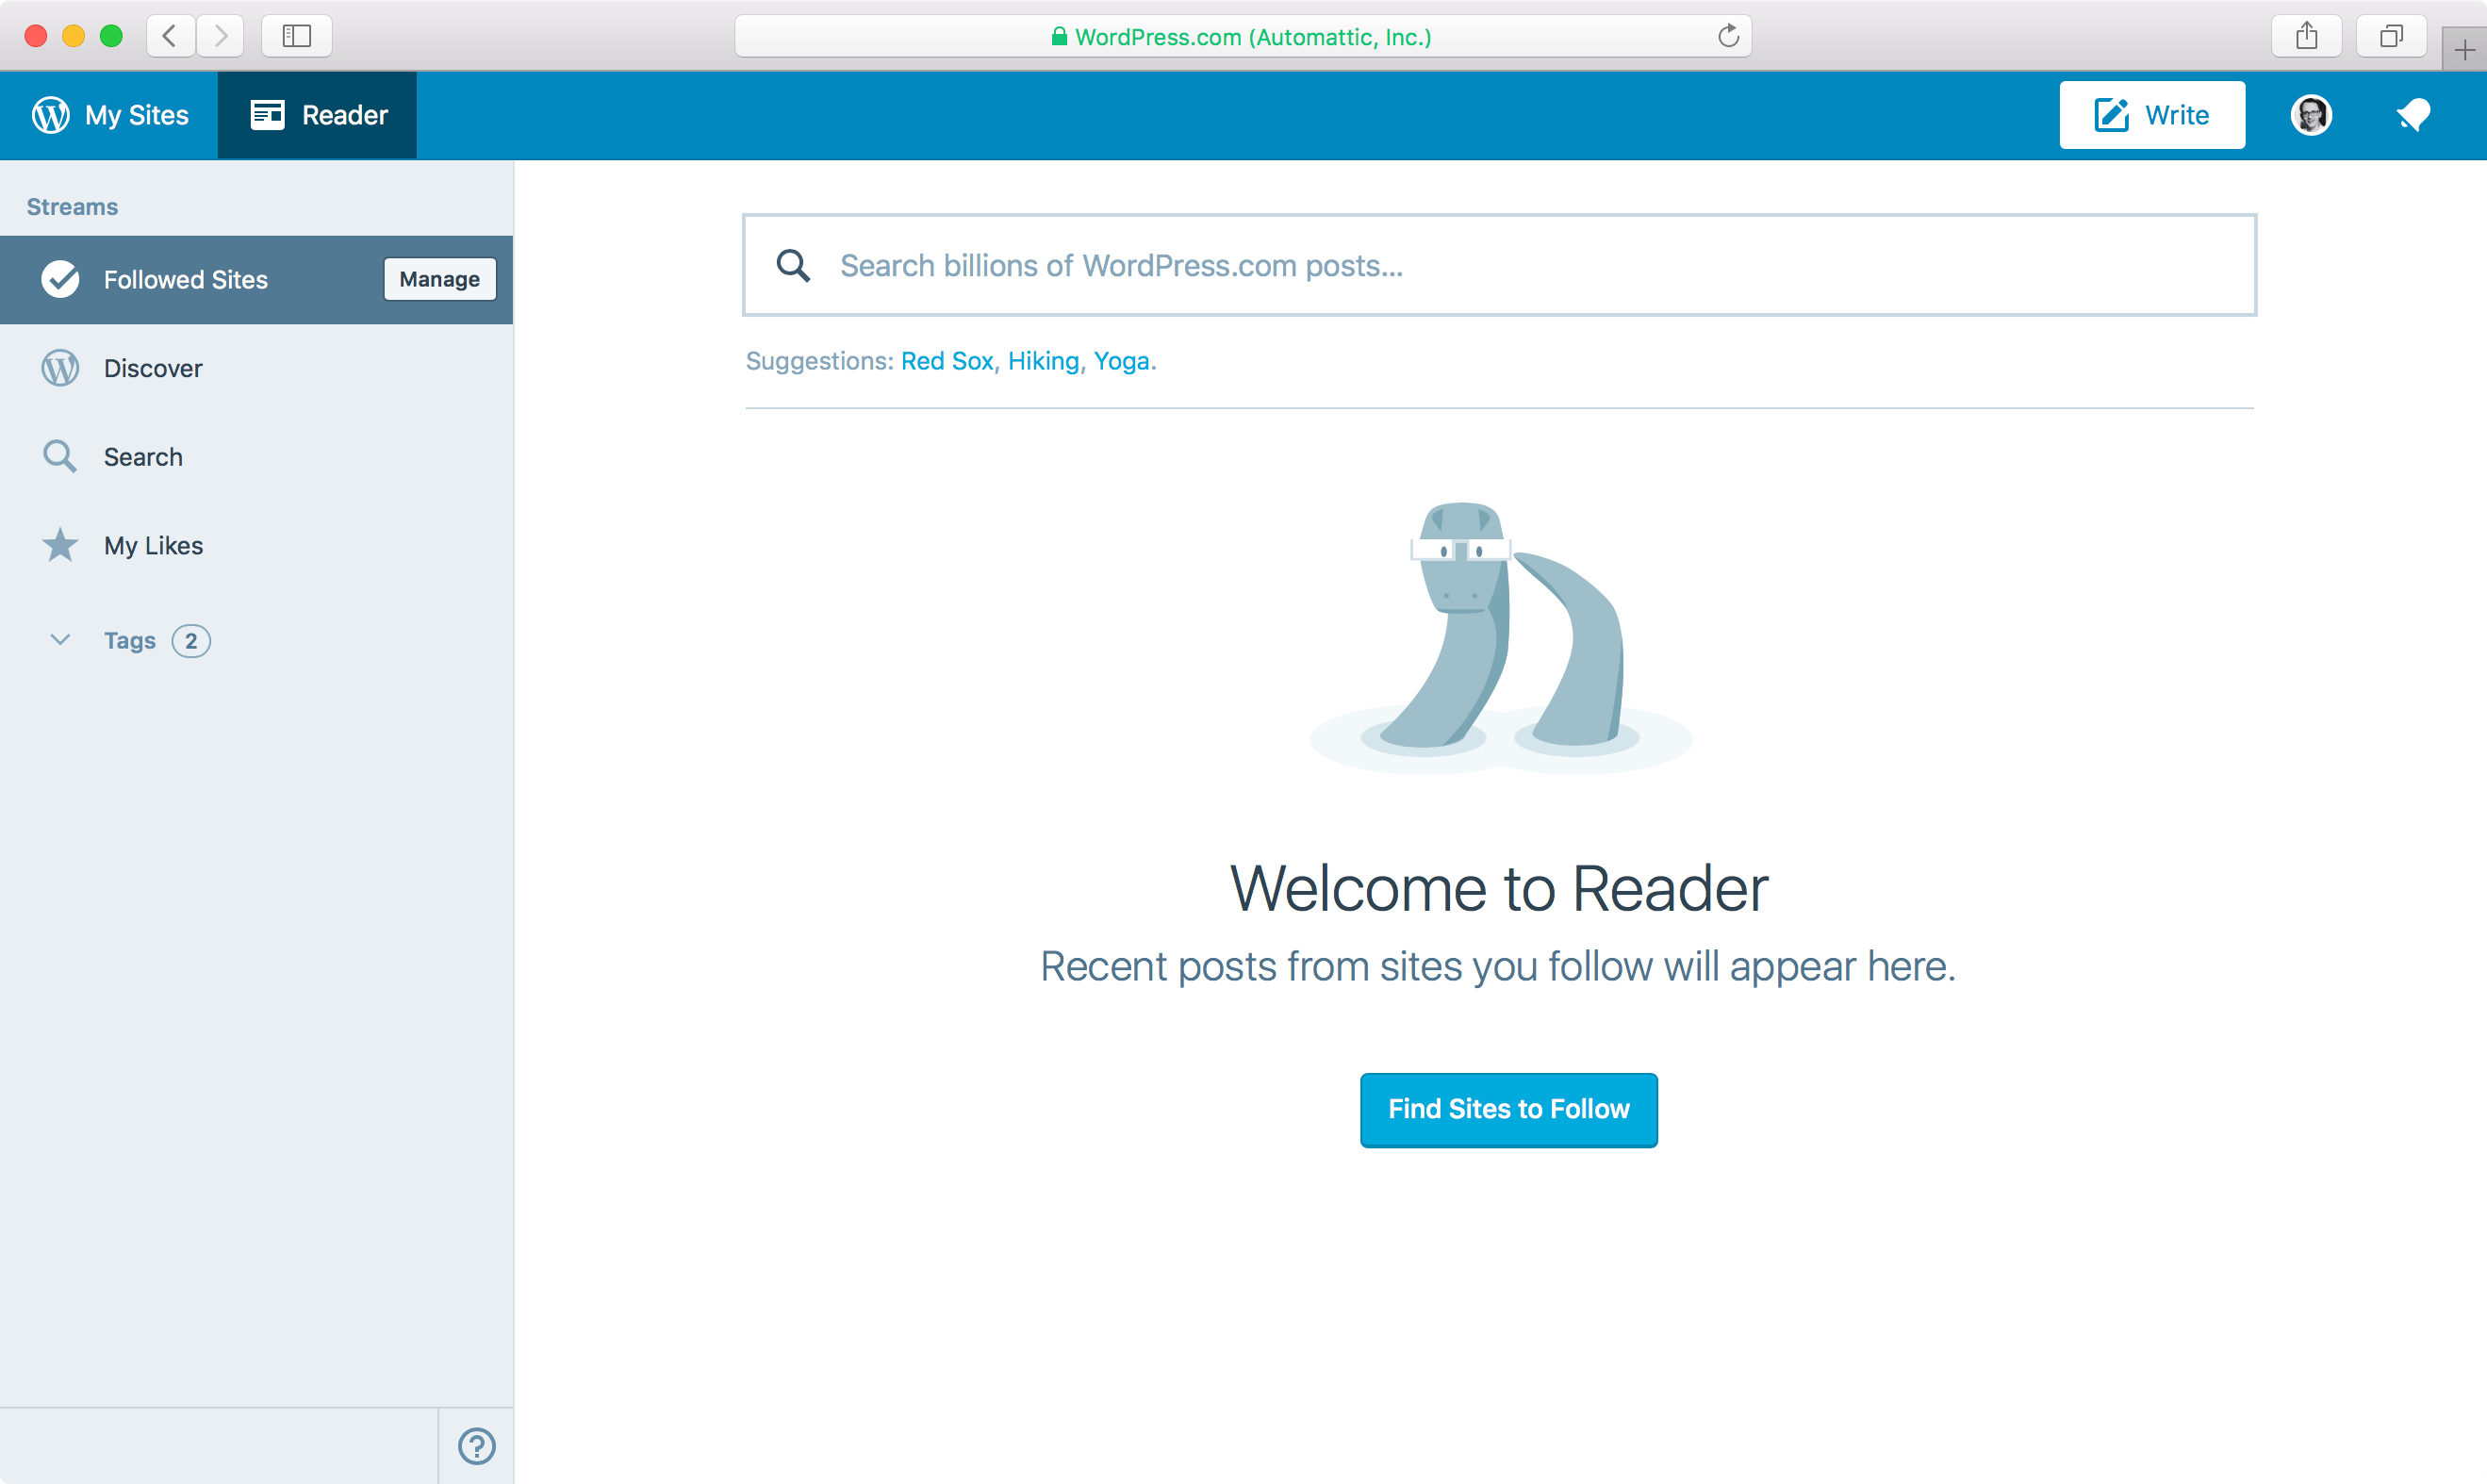Toggle the Safari sidebar button
Screen dimensions: 2487x1484
coord(296,37)
